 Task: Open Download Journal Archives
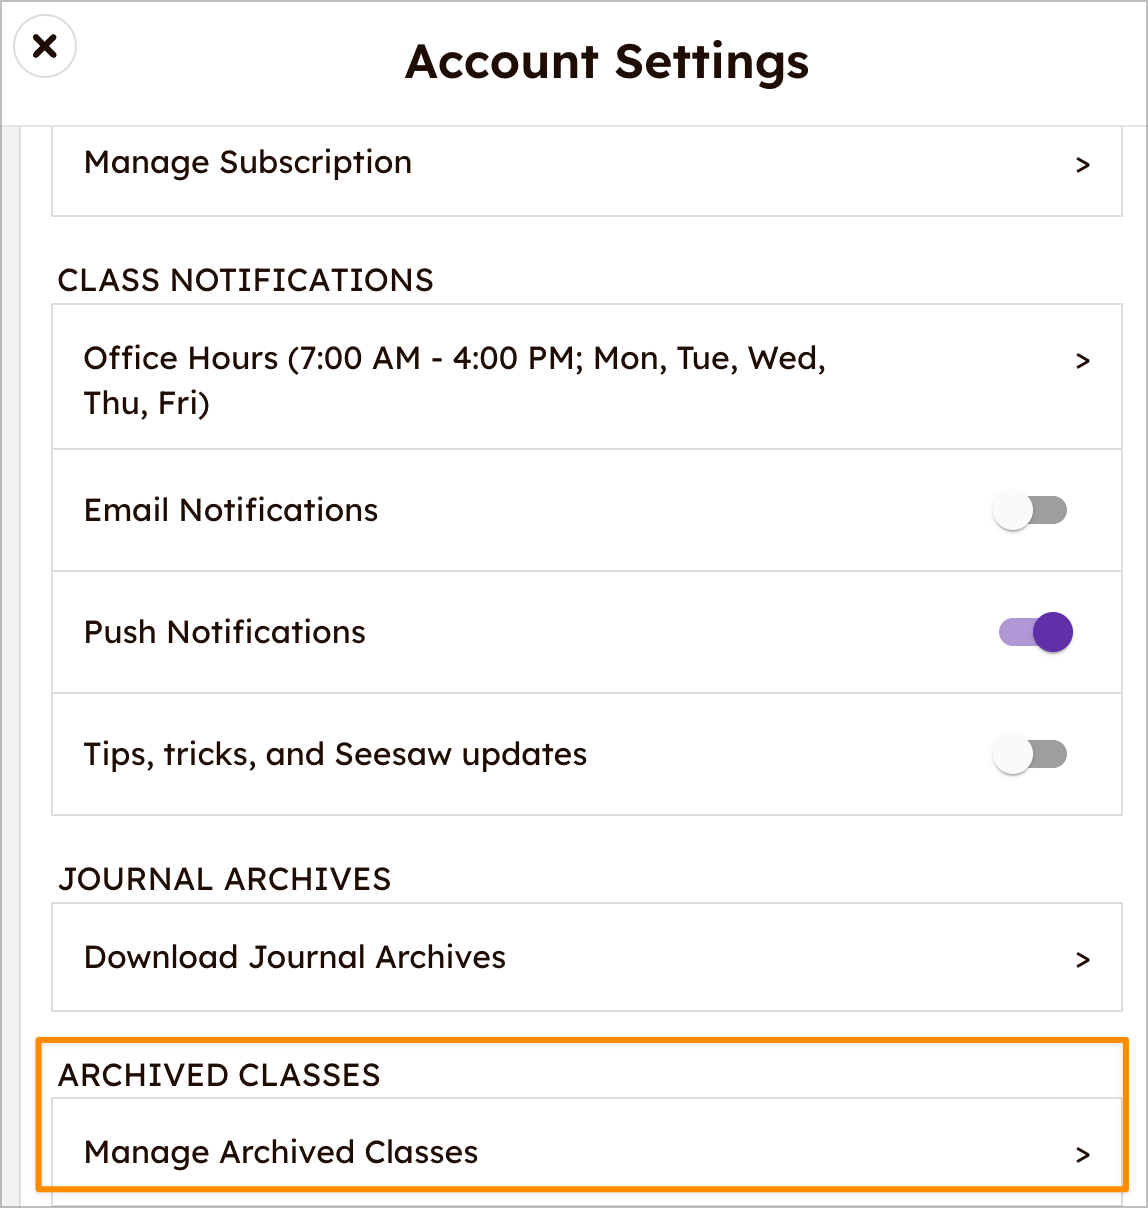click(x=587, y=957)
